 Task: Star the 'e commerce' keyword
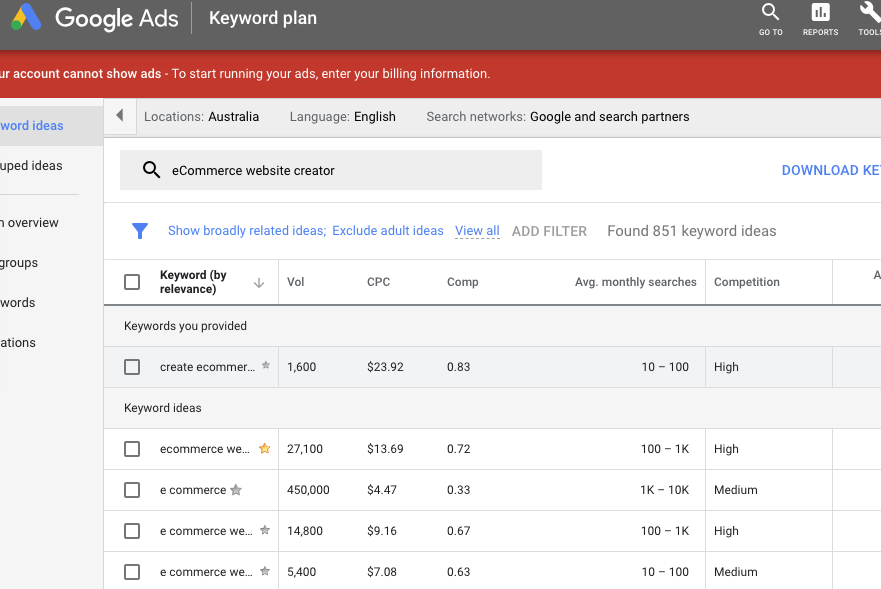(x=236, y=490)
